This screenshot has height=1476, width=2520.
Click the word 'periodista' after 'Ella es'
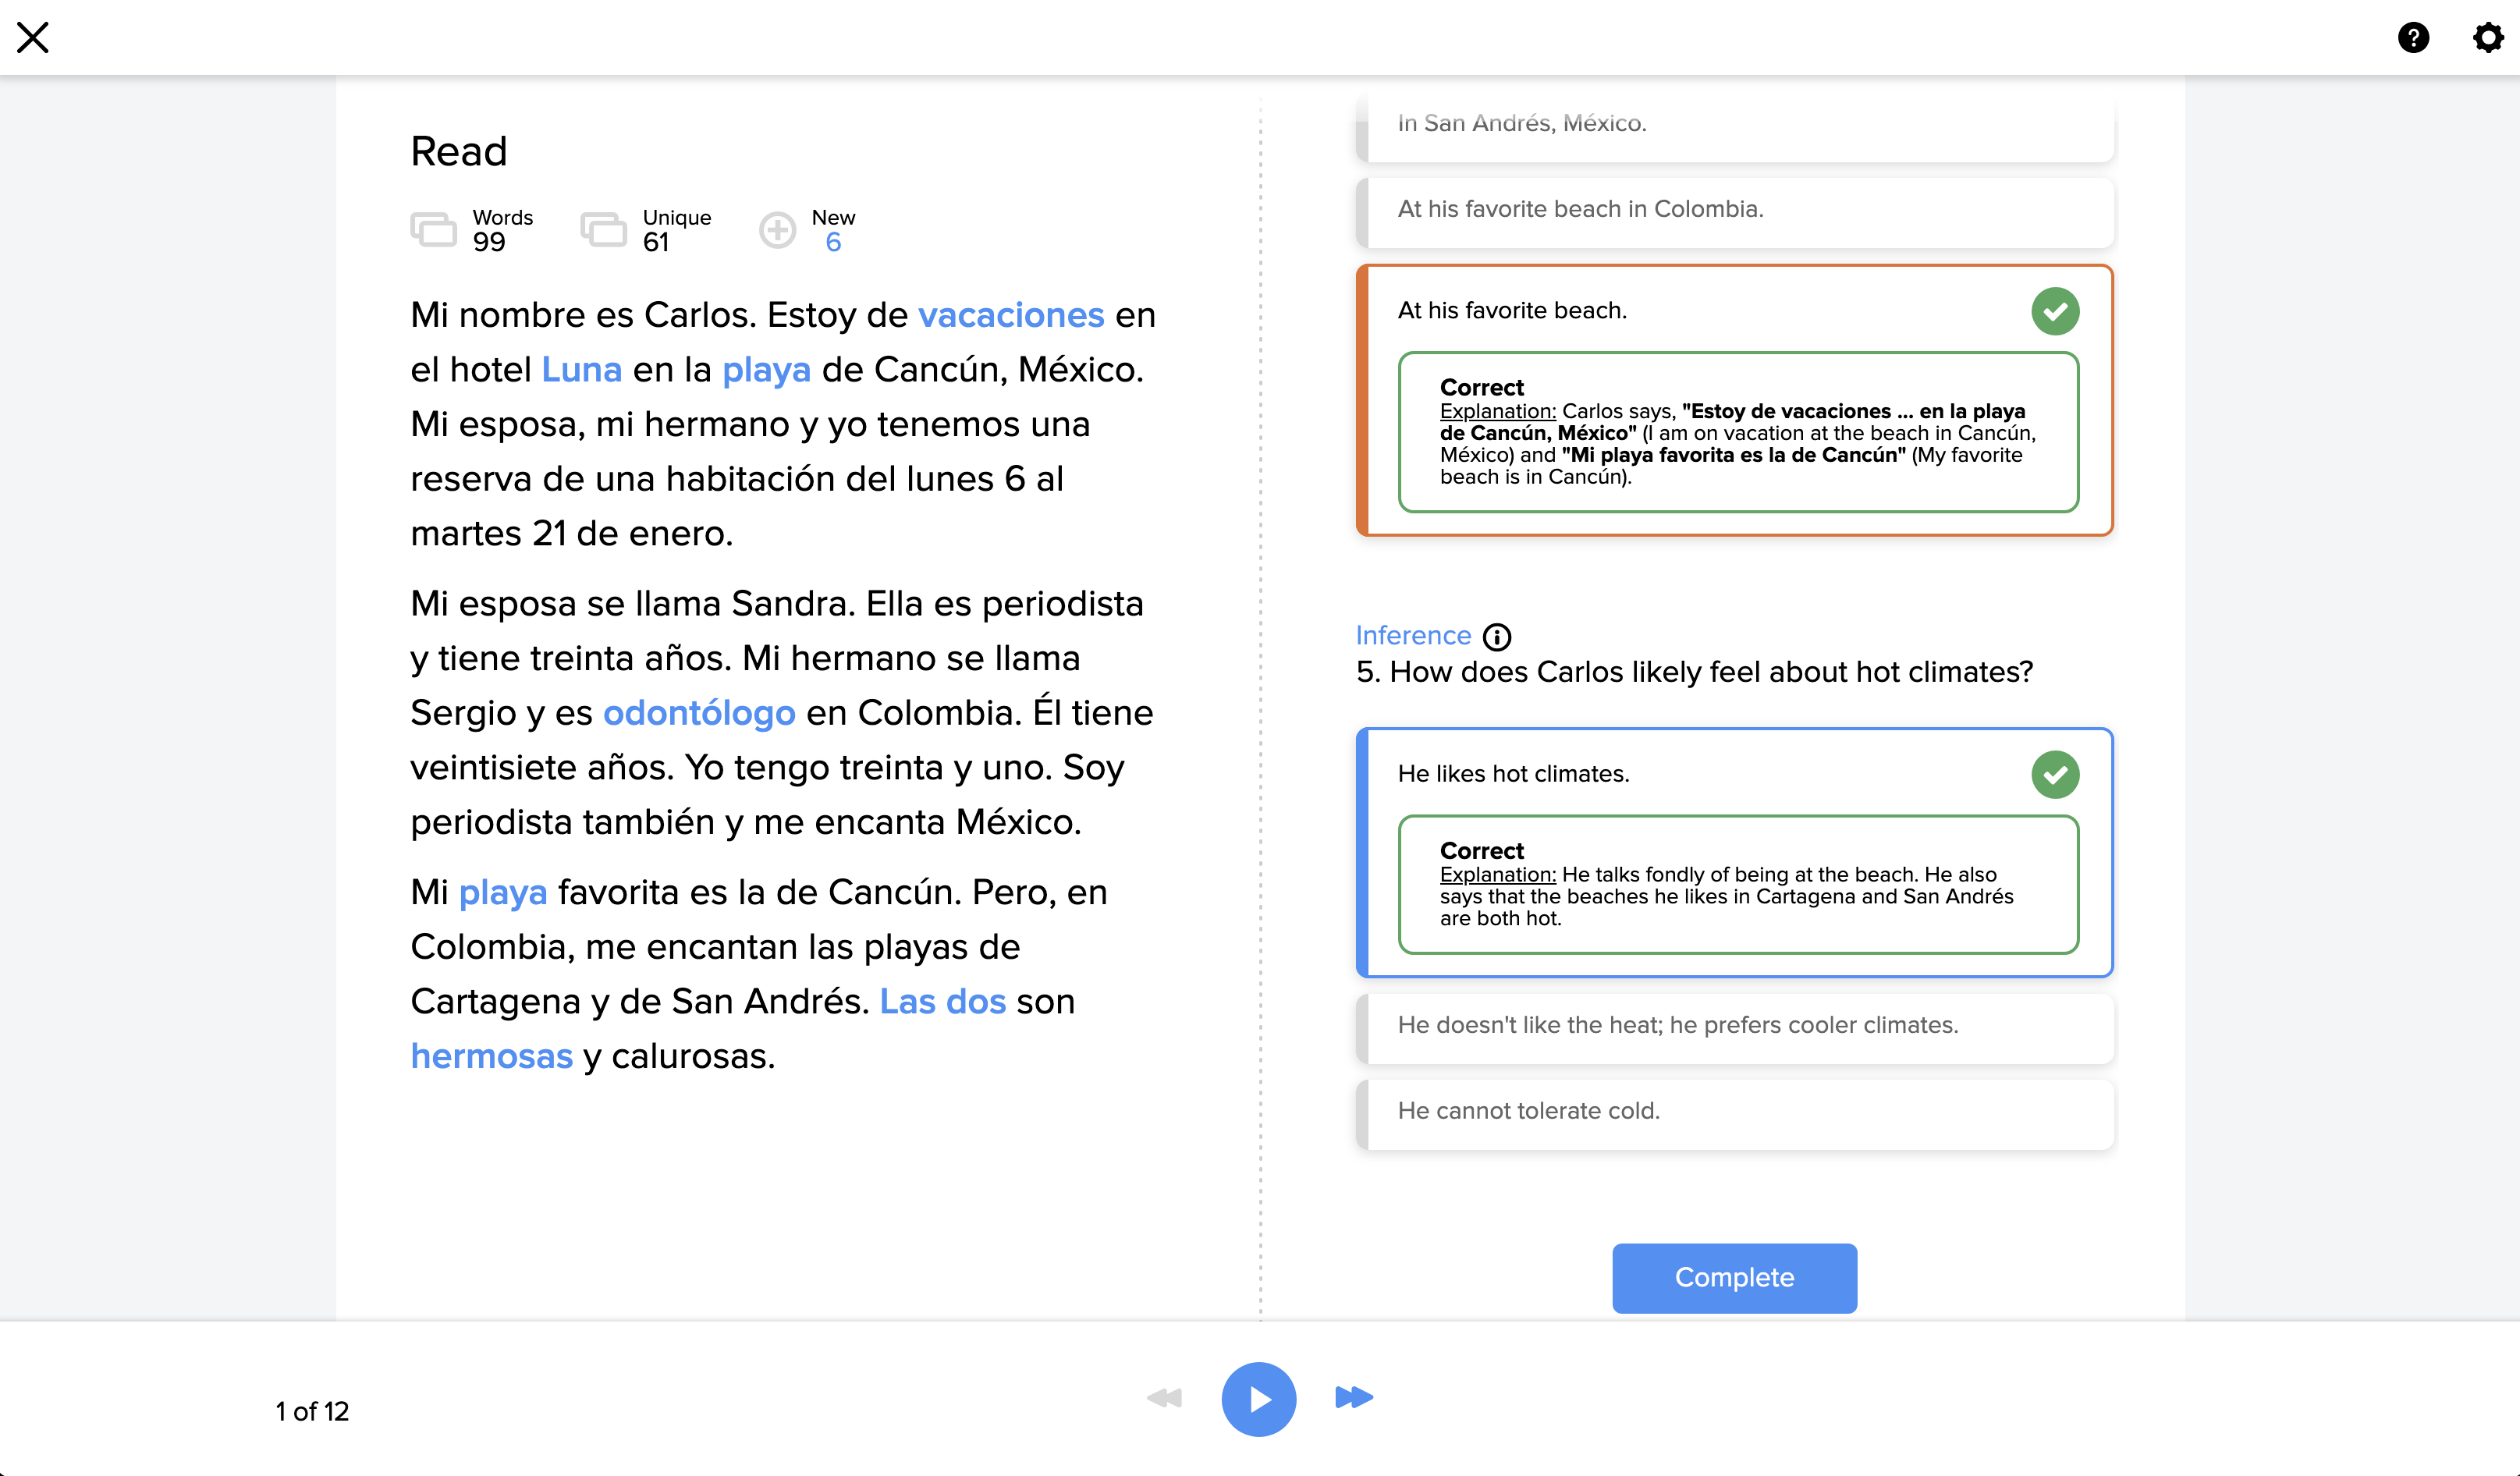click(1063, 605)
